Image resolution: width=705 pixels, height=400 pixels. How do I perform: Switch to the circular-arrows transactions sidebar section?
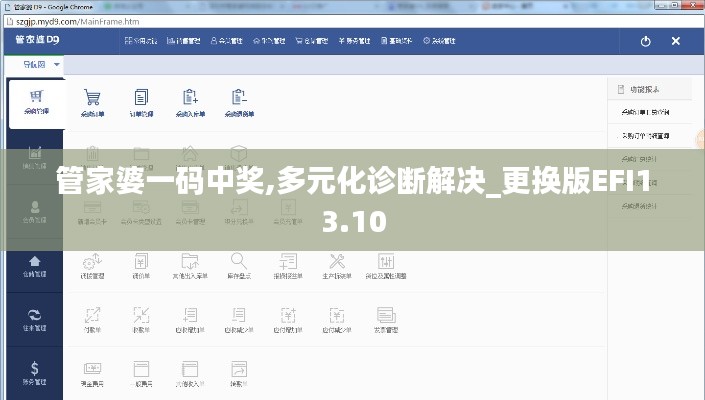(x=35, y=318)
